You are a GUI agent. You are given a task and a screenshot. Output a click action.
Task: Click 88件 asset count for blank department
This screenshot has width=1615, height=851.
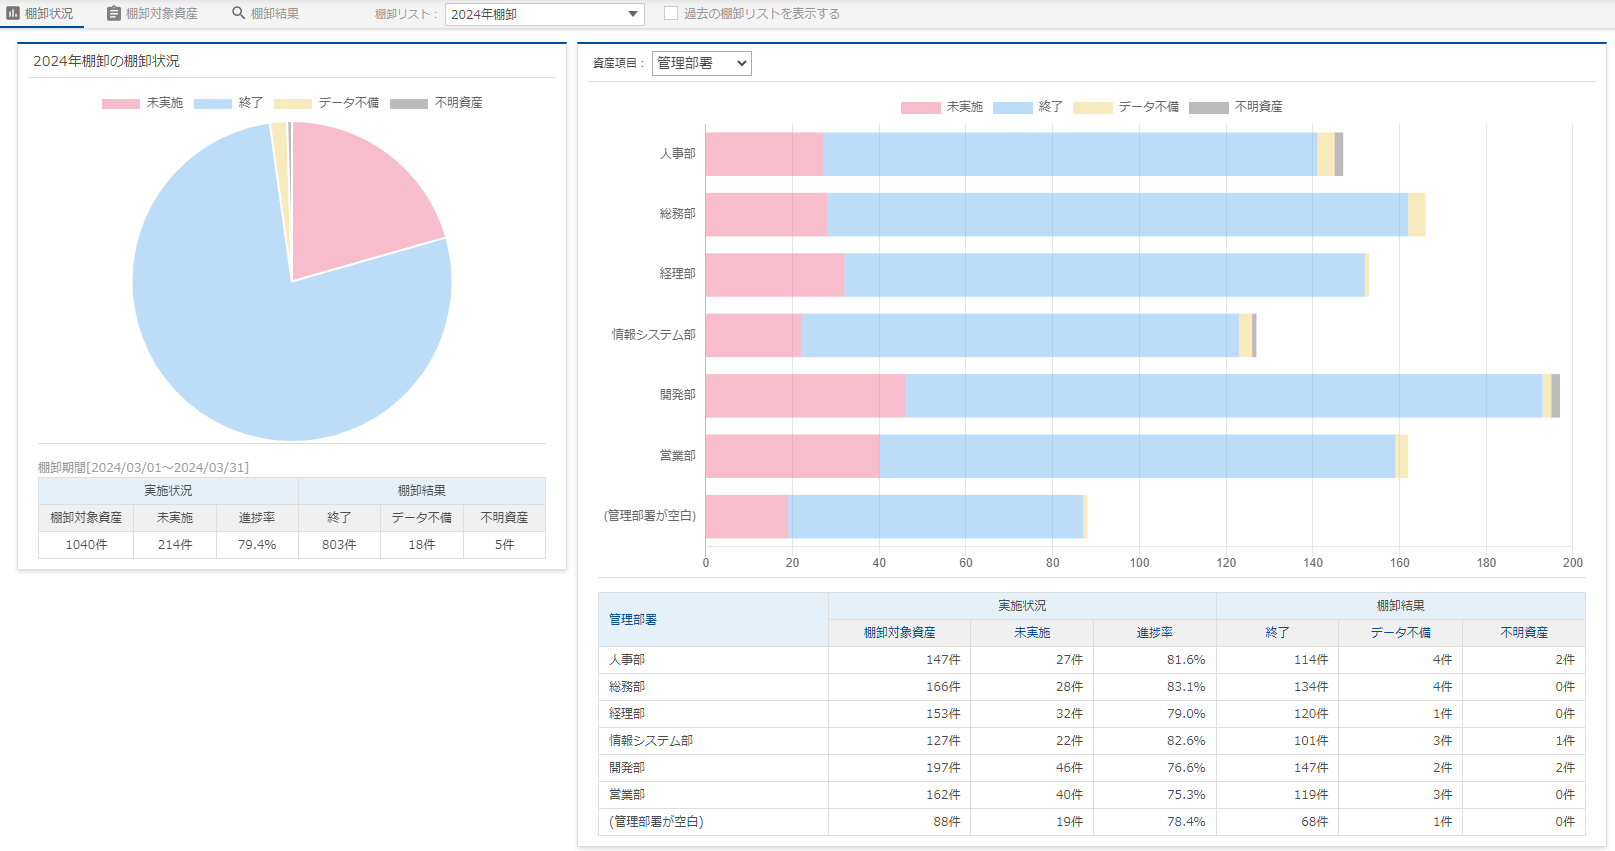coord(947,822)
